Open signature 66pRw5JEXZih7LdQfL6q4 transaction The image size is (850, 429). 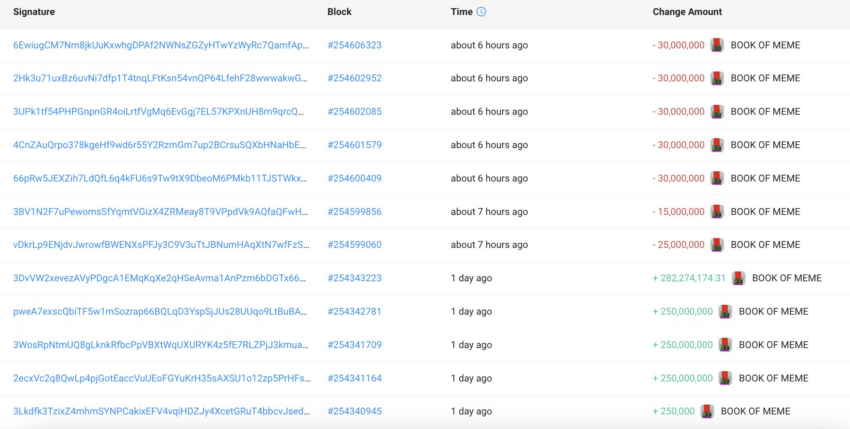tap(161, 178)
